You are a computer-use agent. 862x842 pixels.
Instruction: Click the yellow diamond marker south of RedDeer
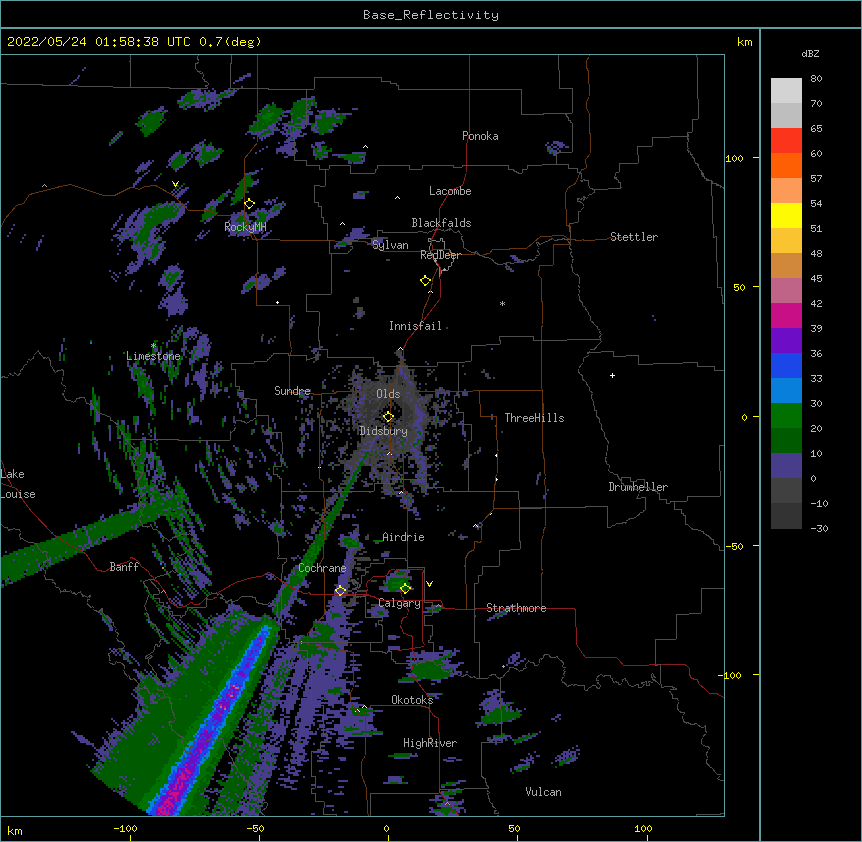[x=425, y=280]
